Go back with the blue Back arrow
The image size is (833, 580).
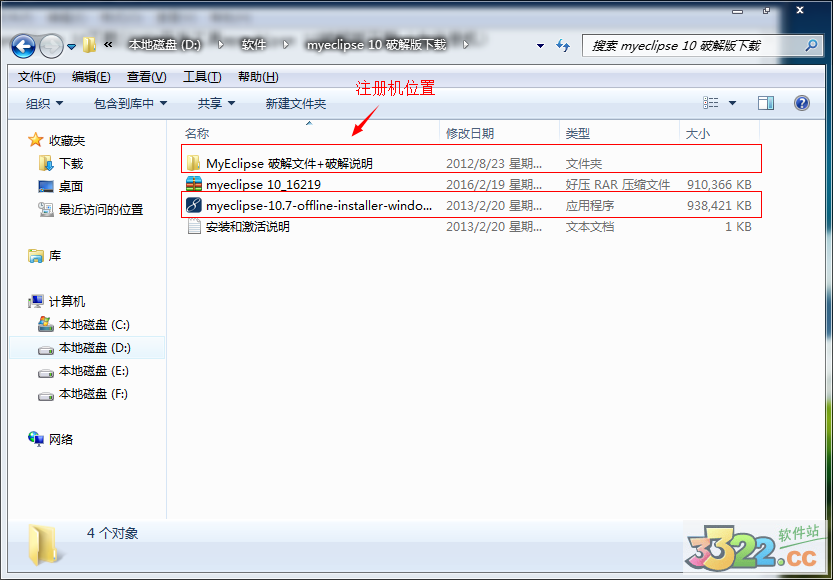[23, 46]
